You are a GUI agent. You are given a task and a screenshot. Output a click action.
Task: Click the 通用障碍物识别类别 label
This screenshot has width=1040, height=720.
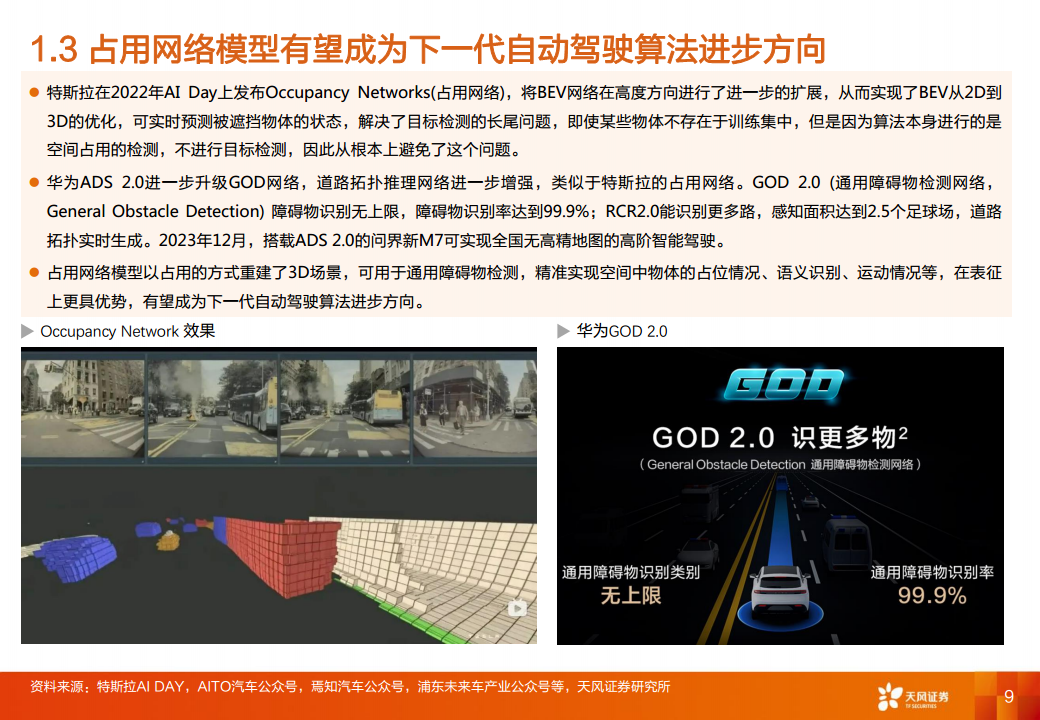click(x=631, y=572)
